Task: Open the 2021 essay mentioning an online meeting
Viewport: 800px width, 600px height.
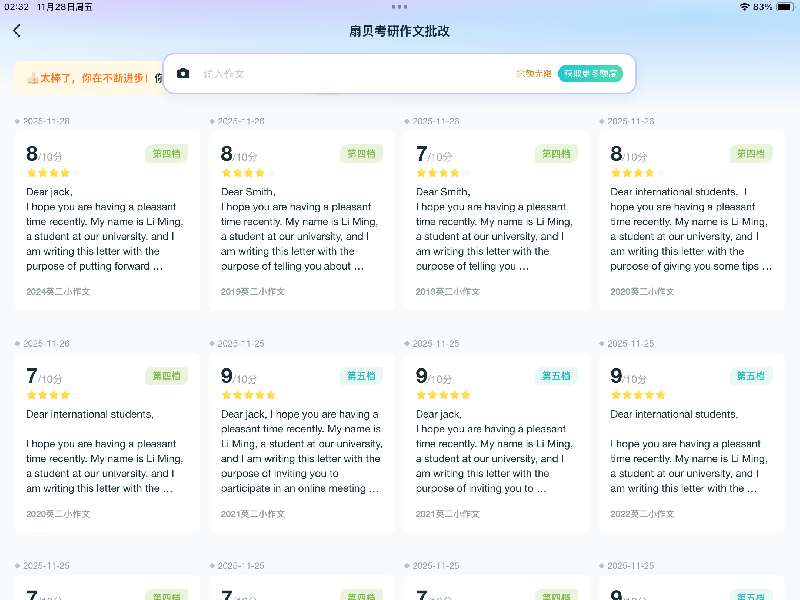Action: pyautogui.click(x=301, y=450)
